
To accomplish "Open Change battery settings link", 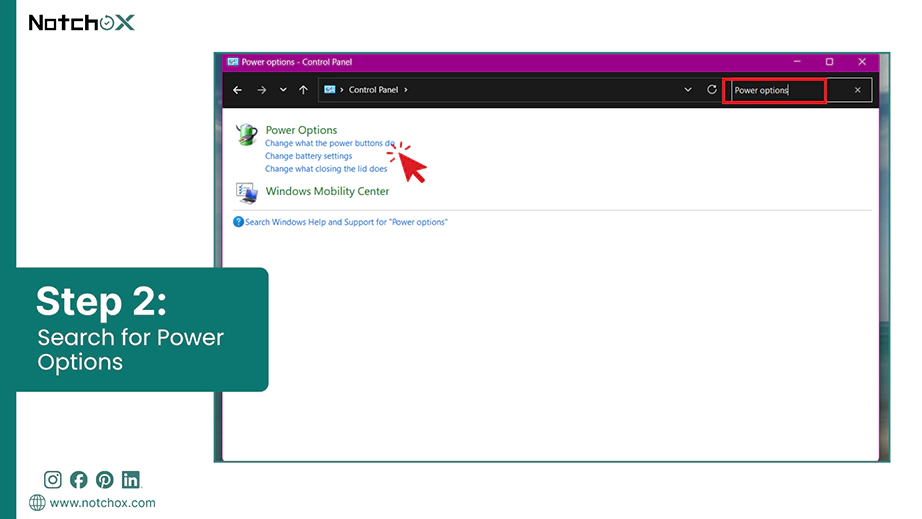I will 309,156.
